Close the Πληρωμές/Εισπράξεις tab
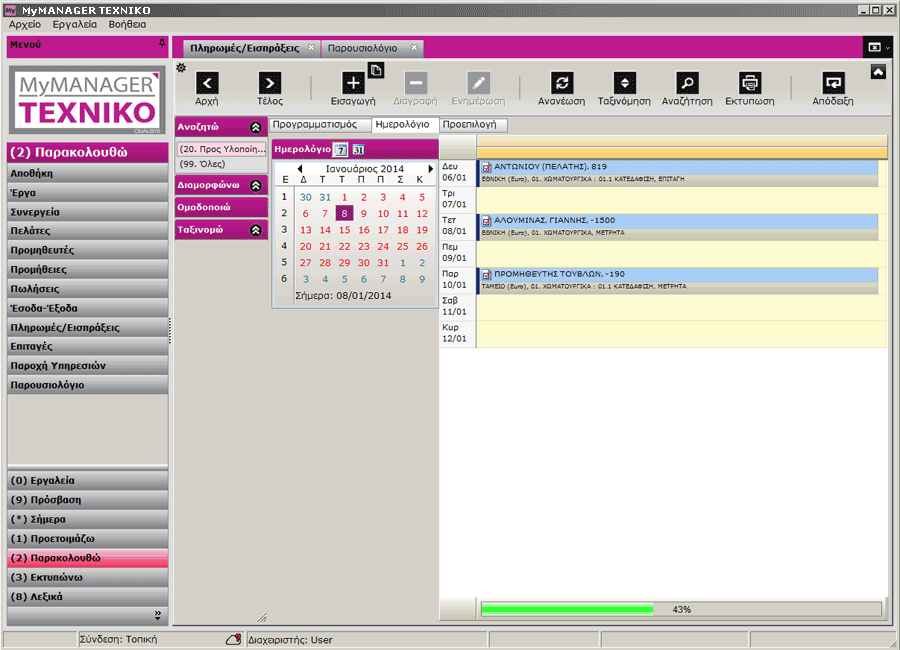The height and width of the screenshot is (650, 900). [311, 48]
